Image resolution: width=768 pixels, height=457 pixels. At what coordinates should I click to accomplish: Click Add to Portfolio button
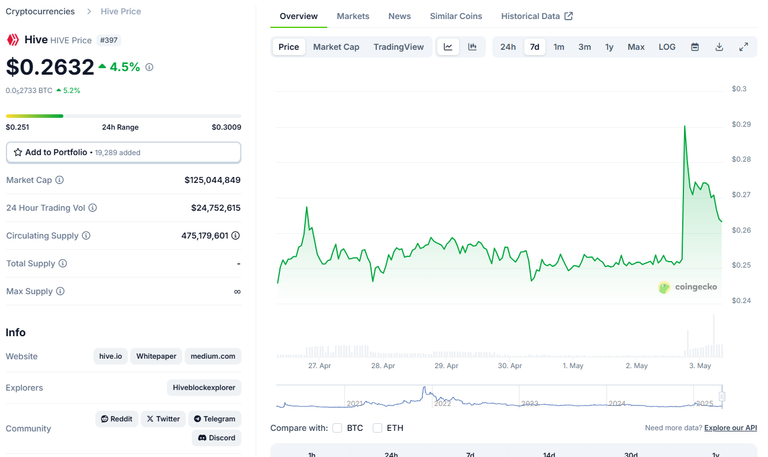click(x=123, y=152)
